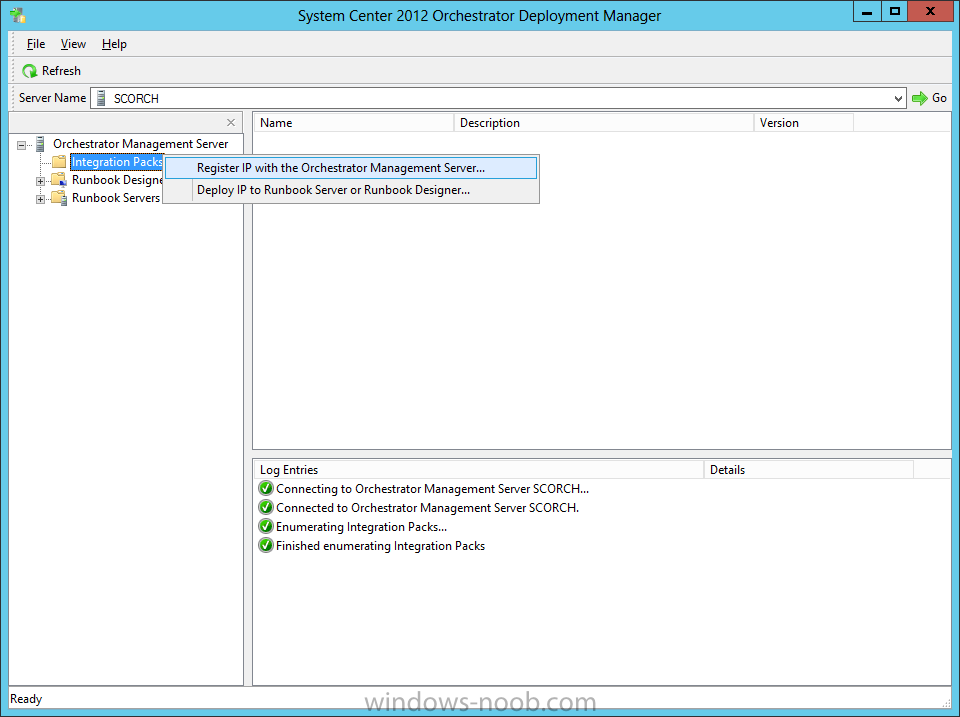The height and width of the screenshot is (717, 960).
Task: Open the Server Name dropdown arrow
Action: (x=898, y=98)
